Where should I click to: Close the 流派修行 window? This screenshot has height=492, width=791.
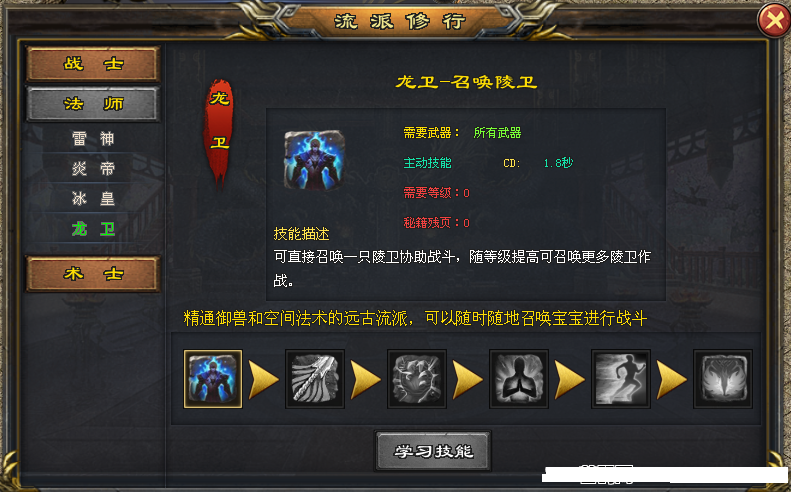point(774,21)
